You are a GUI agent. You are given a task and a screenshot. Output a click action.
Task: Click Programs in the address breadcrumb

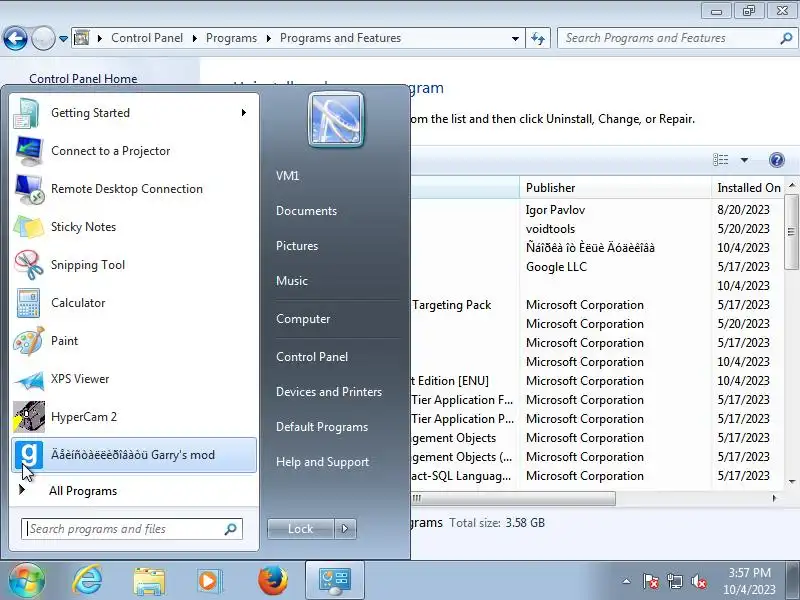pos(231,38)
